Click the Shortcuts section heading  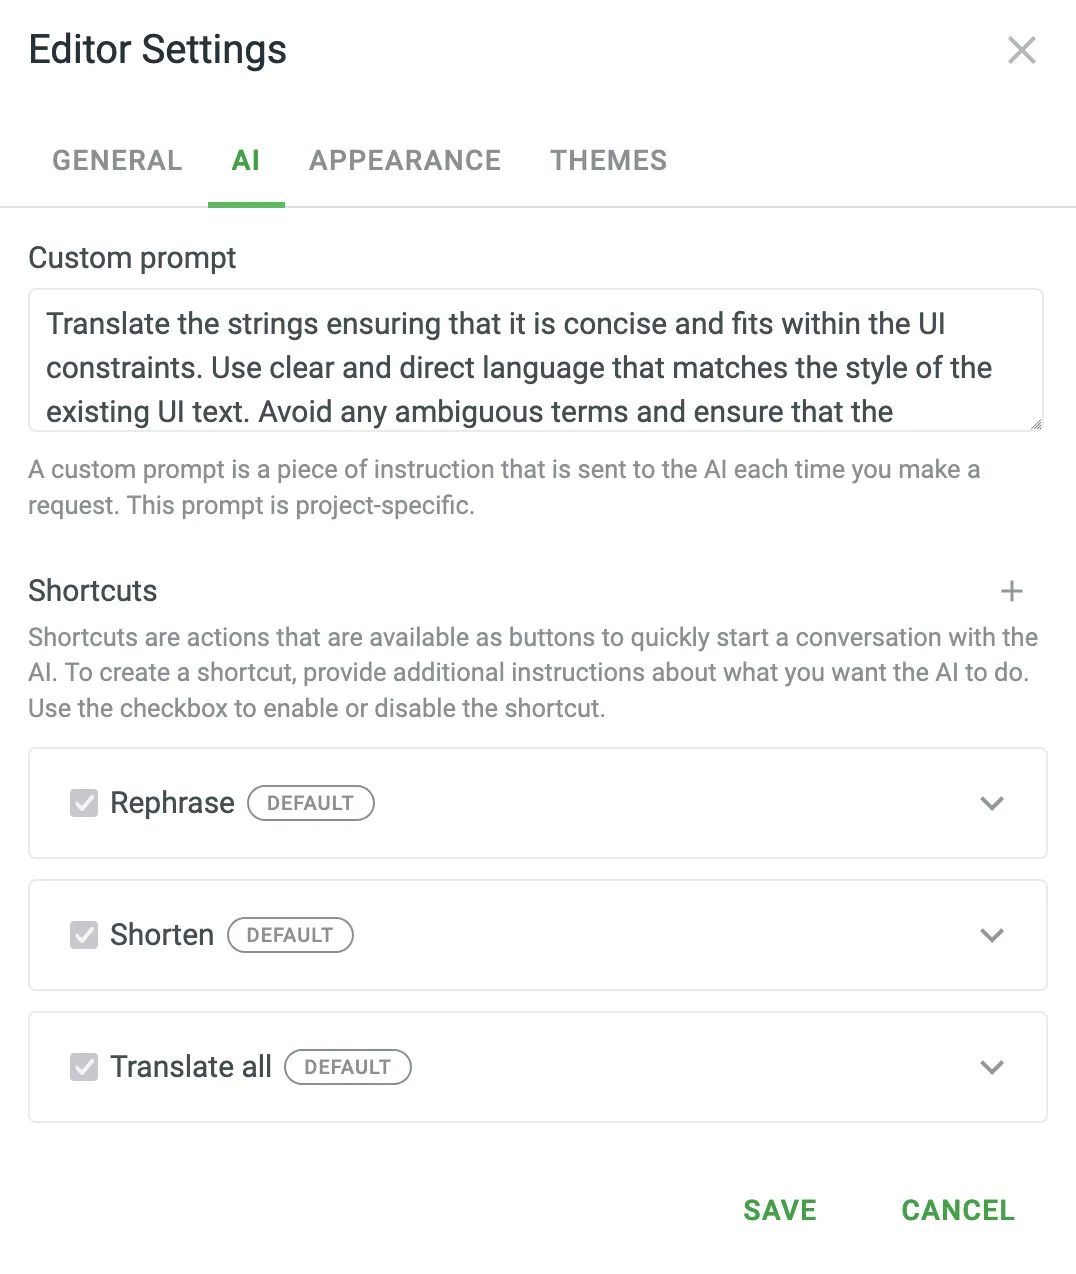coord(92,591)
